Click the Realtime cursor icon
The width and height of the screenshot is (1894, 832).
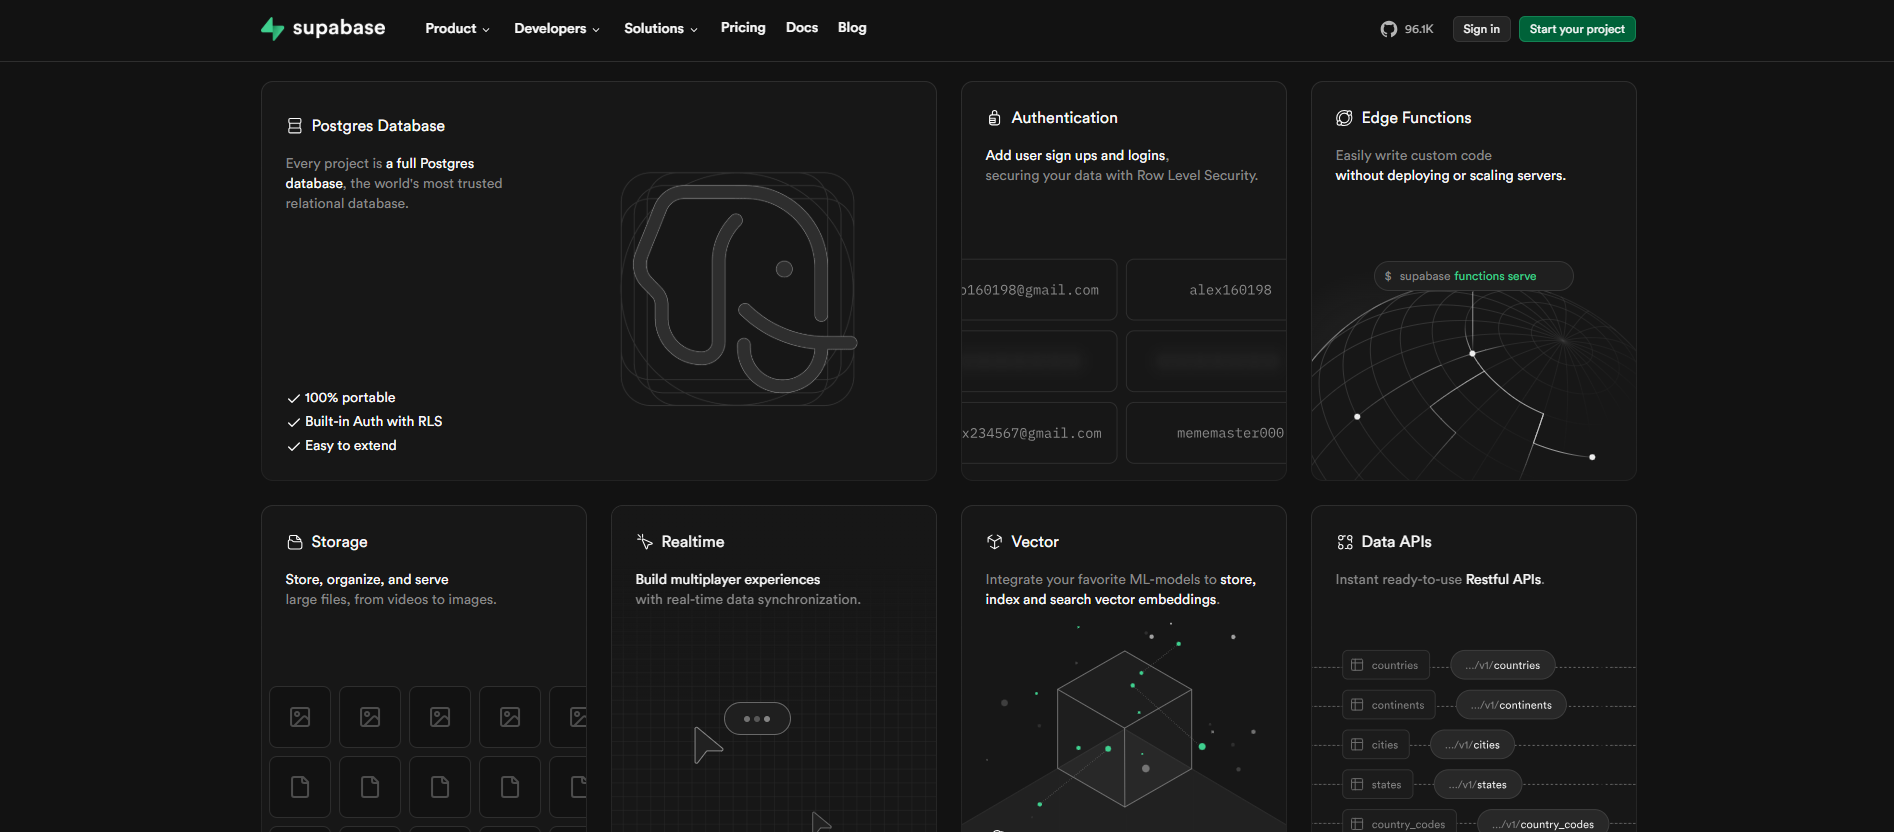(x=644, y=542)
